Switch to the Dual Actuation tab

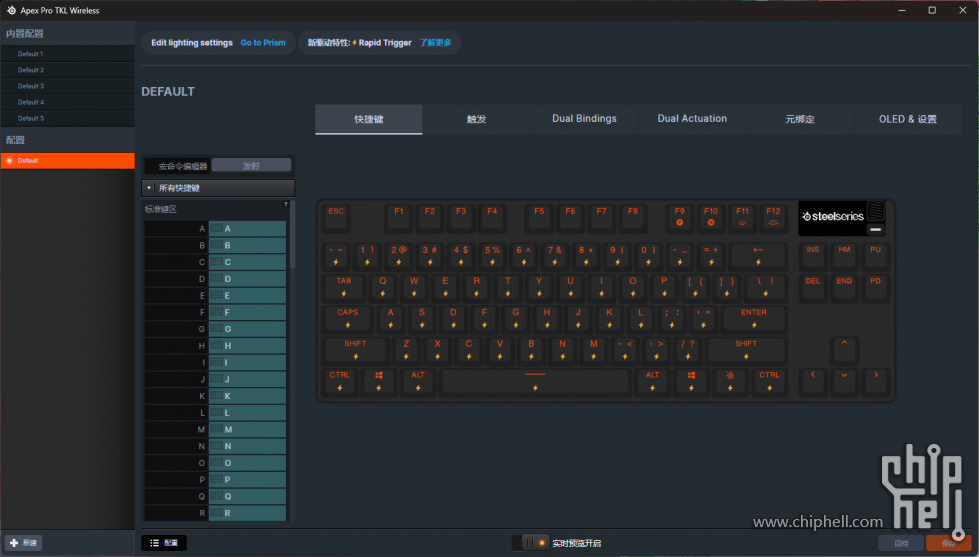[x=692, y=119]
